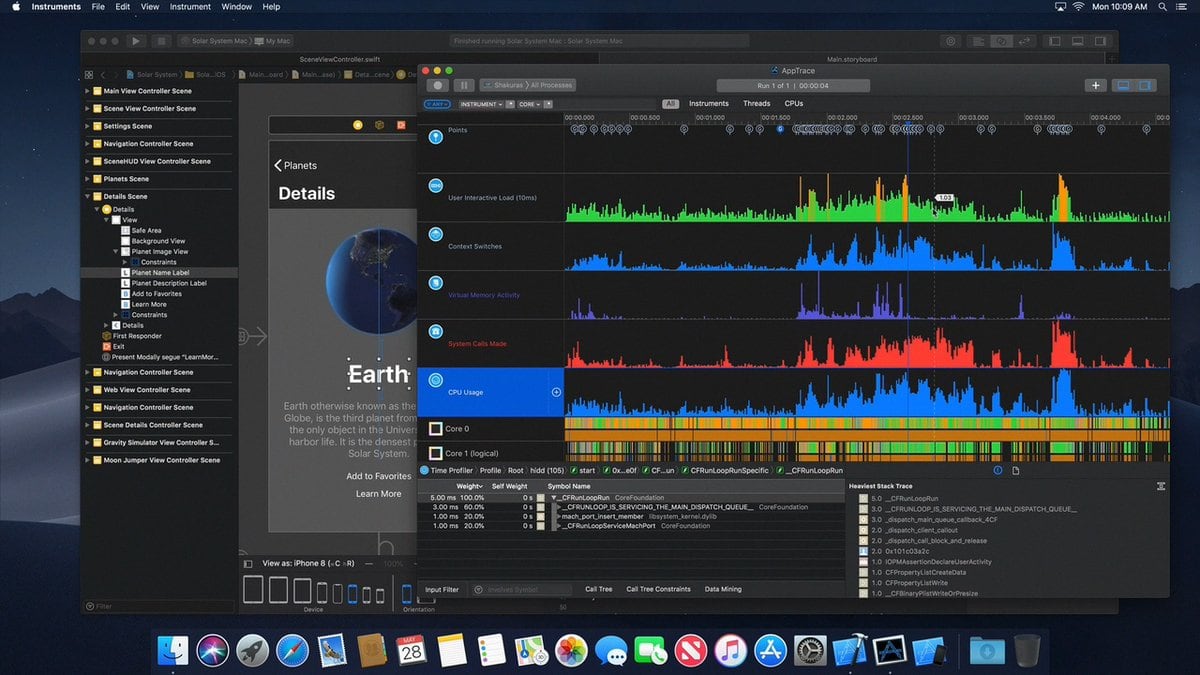1200x675 pixels.
Task: Click the Data Mining button
Action: [x=722, y=589]
